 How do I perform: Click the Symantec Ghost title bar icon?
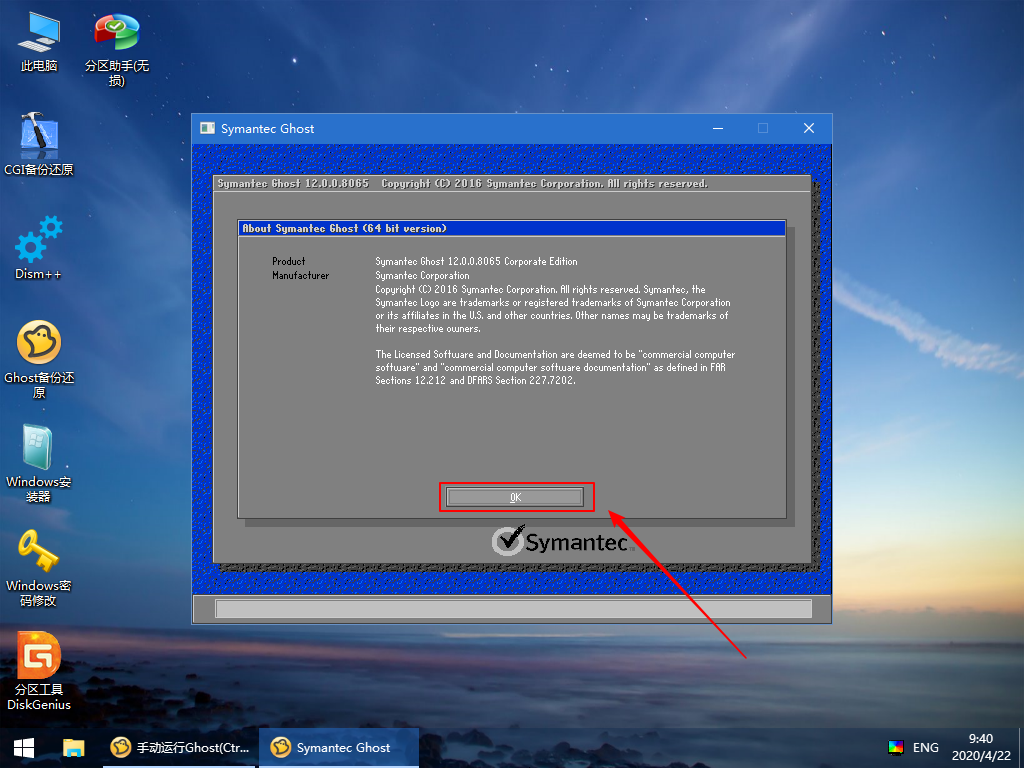coord(208,129)
